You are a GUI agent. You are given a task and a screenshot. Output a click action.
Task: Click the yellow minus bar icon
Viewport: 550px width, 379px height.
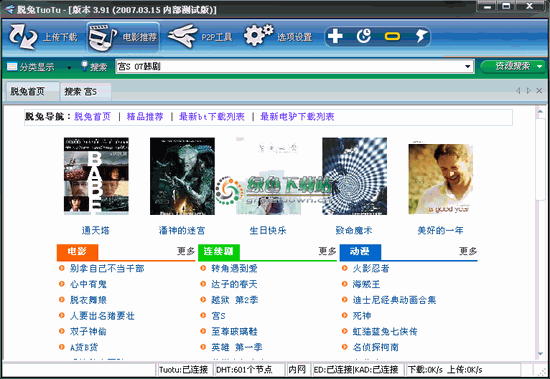tap(392, 36)
